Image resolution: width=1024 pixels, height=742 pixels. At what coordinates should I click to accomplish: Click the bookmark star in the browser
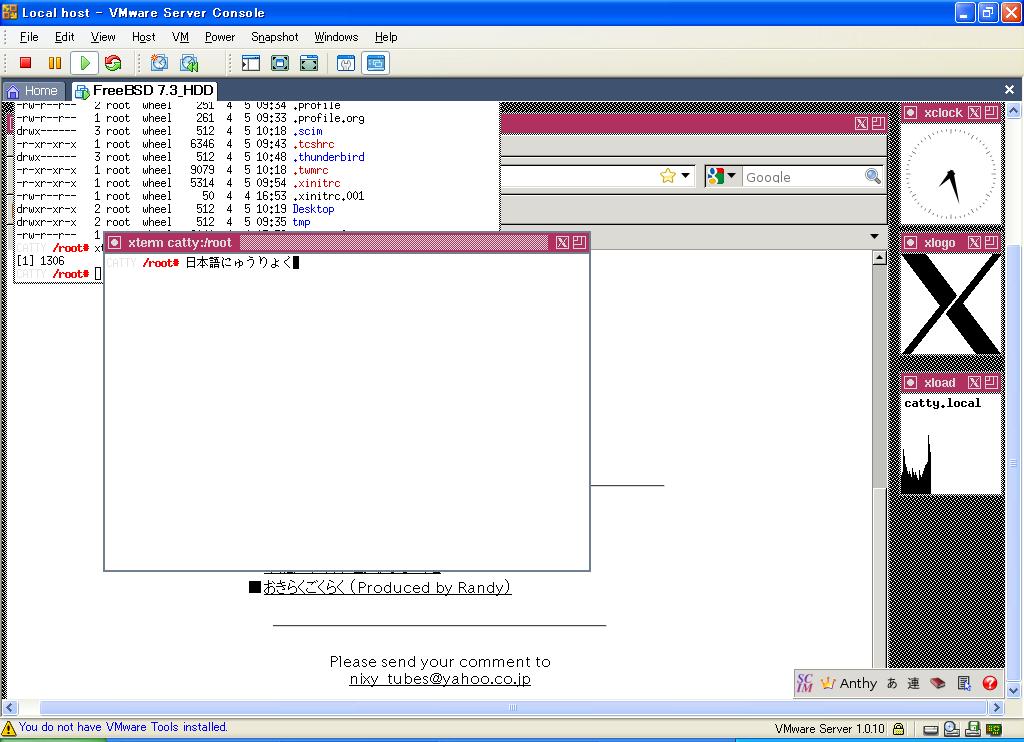(667, 176)
